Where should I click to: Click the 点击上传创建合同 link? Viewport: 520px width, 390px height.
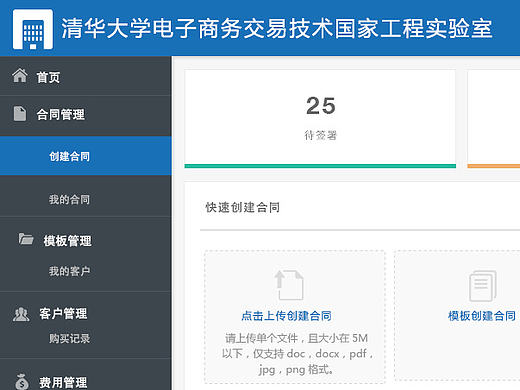[286, 315]
